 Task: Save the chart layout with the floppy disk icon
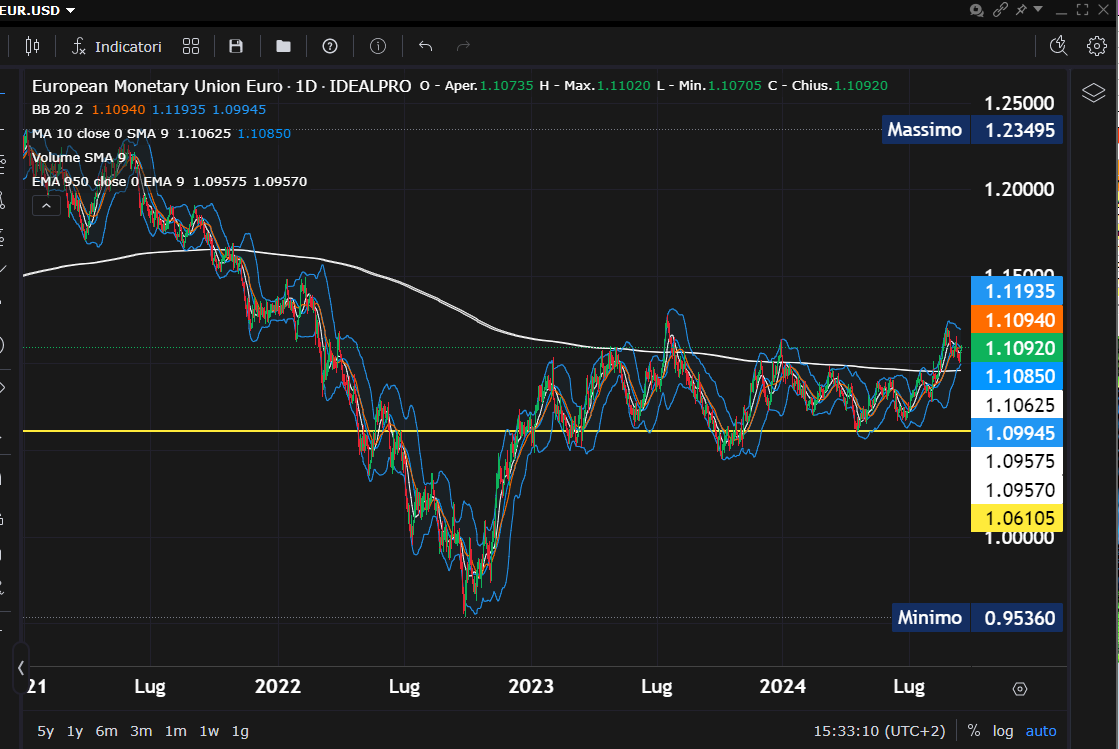236,46
